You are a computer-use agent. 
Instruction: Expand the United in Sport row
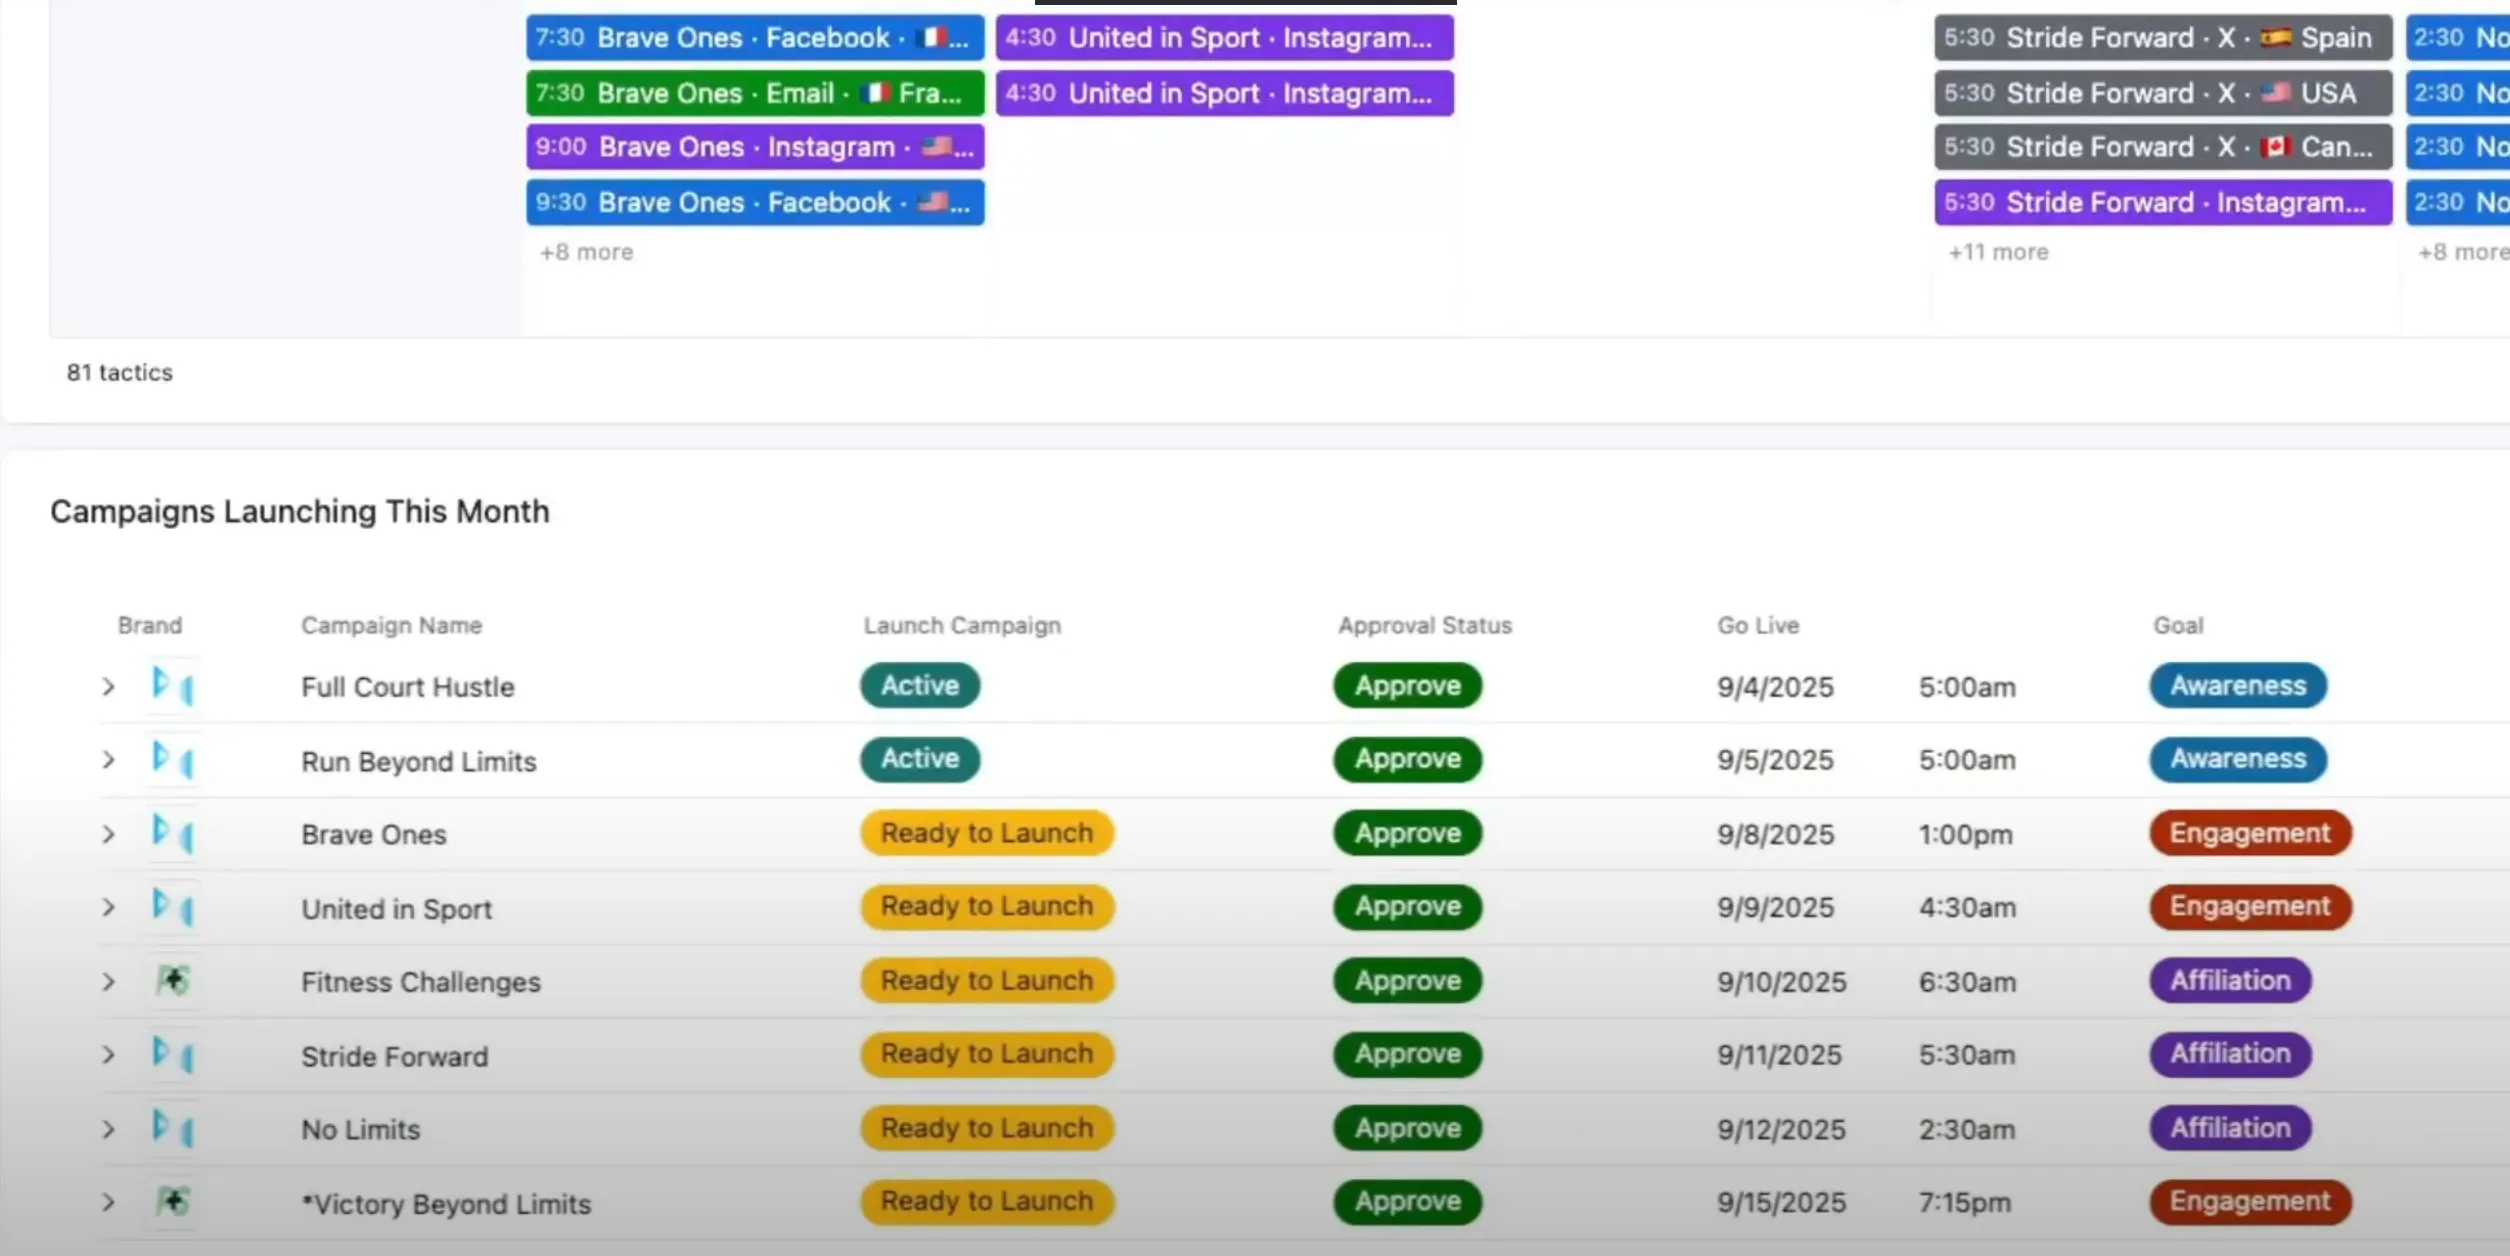pyautogui.click(x=108, y=908)
